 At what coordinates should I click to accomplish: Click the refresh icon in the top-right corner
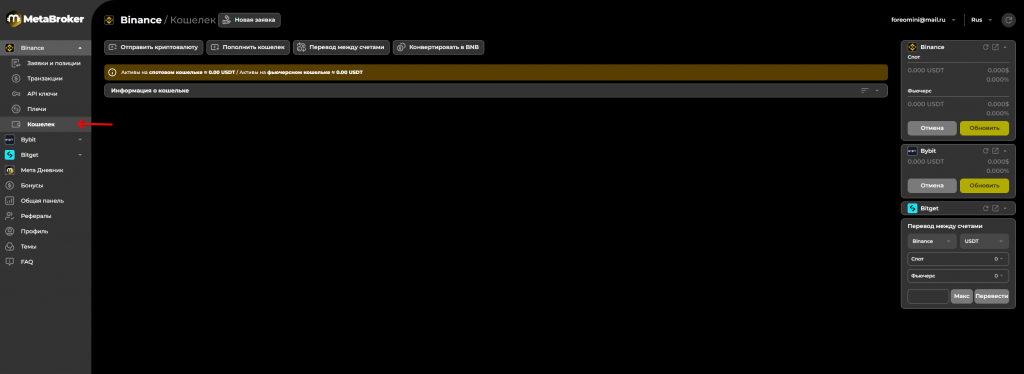click(1008, 20)
